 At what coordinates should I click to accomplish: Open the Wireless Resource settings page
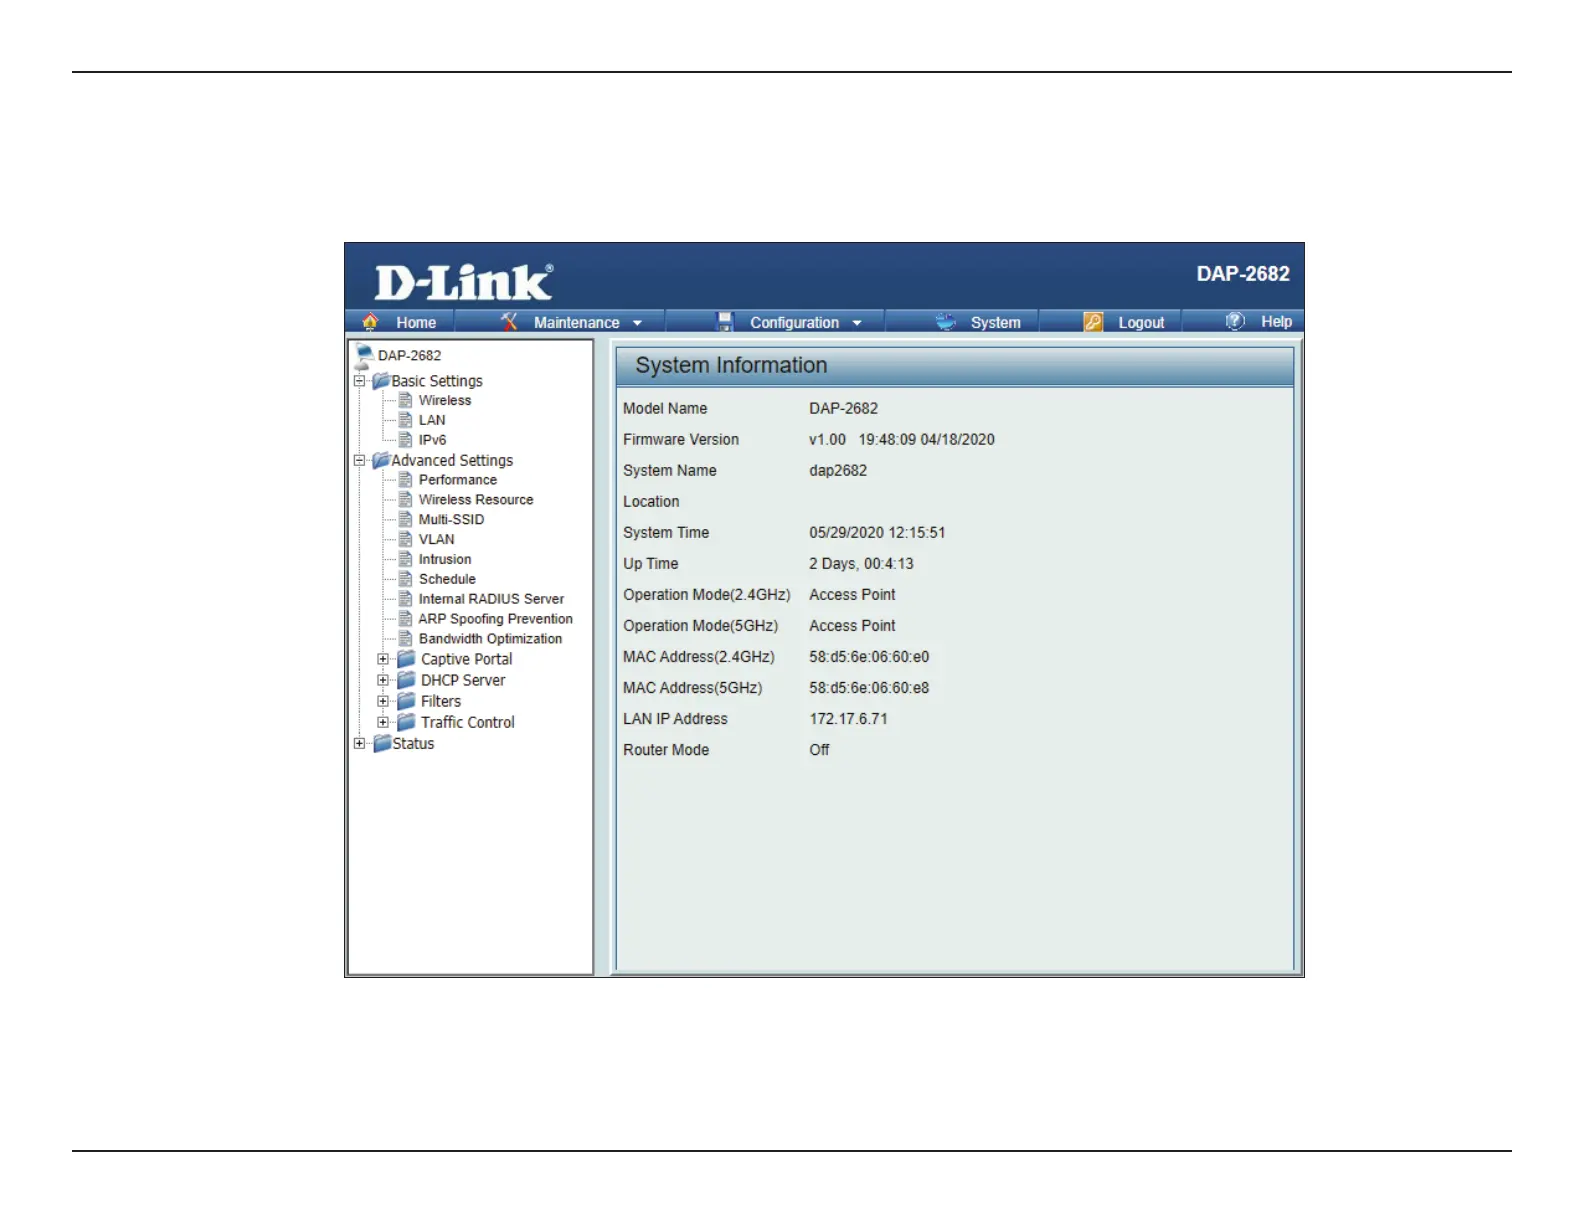(x=476, y=500)
